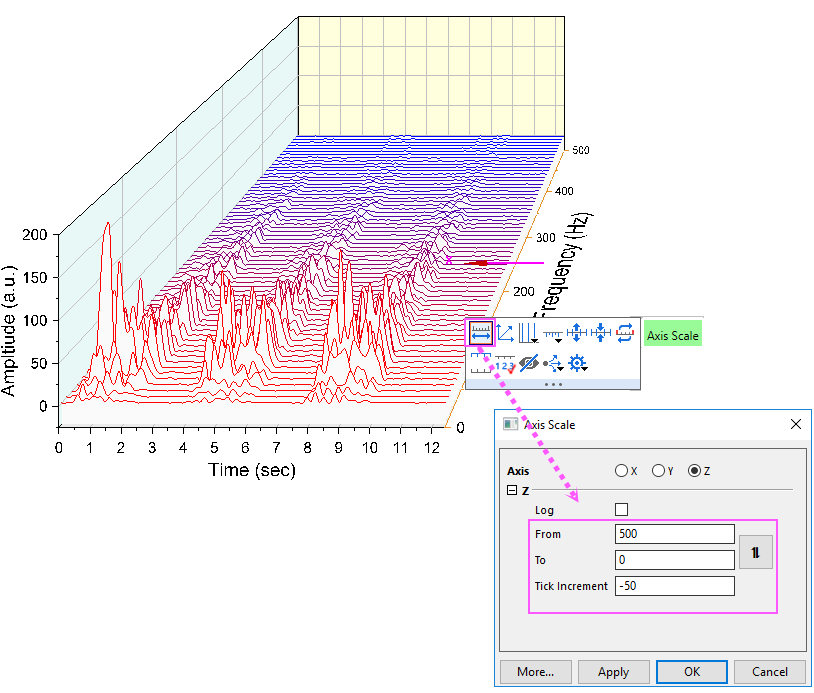Open the blue gear settings dropdown

(577, 363)
